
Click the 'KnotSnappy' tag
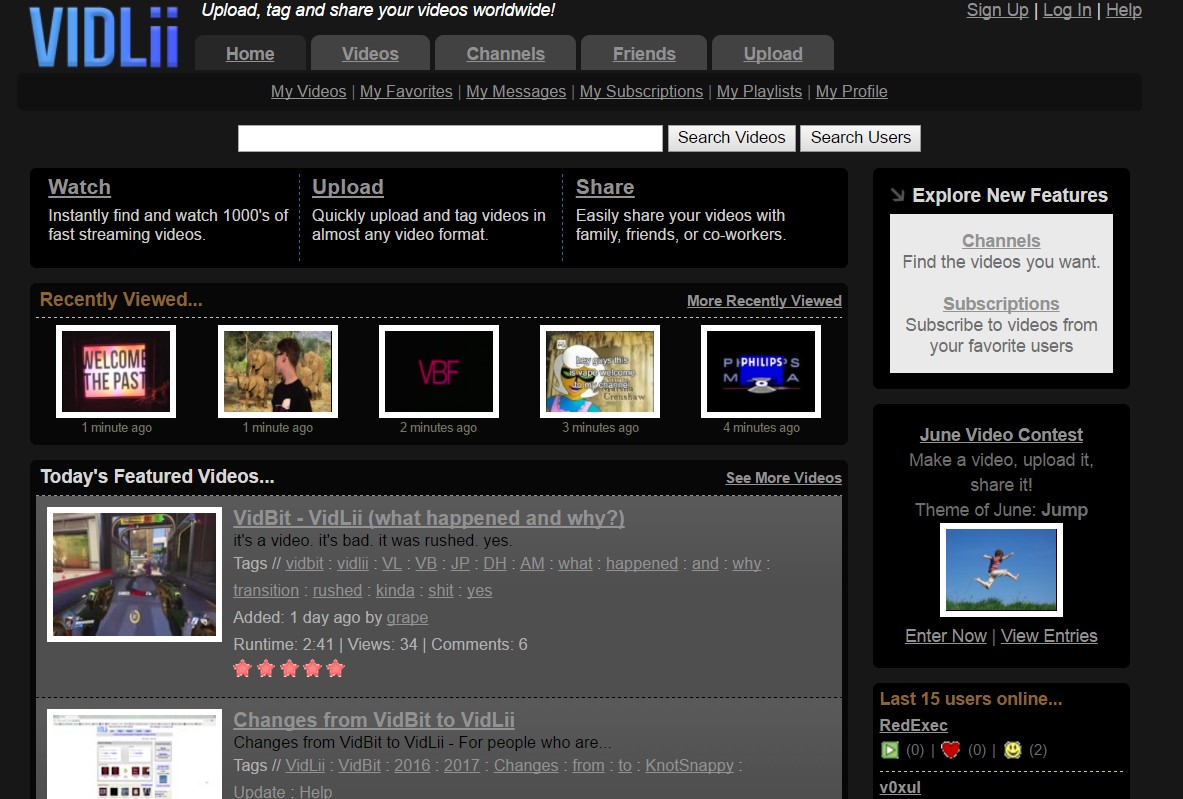click(x=689, y=766)
